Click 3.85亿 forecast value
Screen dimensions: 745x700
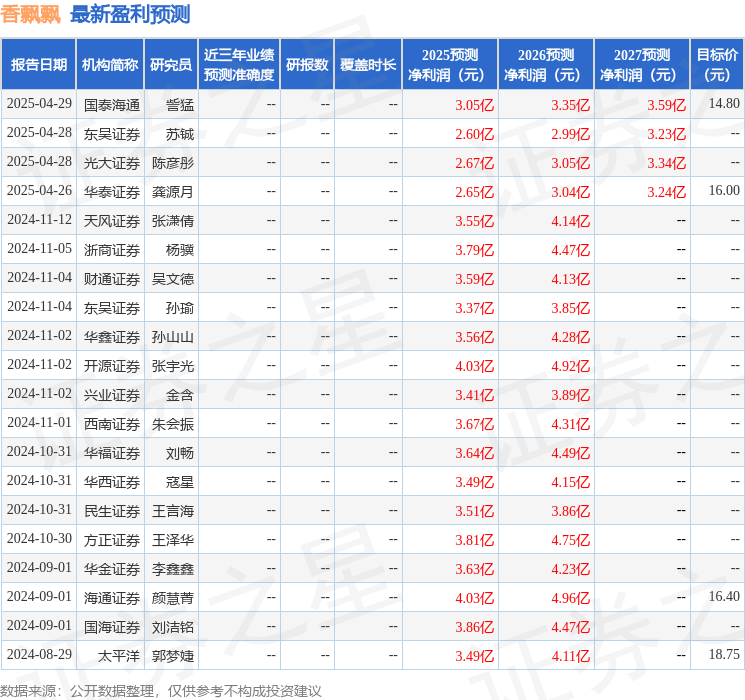[x=570, y=308]
